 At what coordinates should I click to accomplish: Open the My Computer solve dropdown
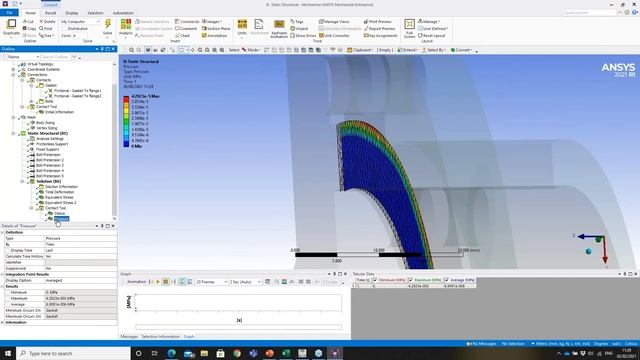(x=80, y=21)
